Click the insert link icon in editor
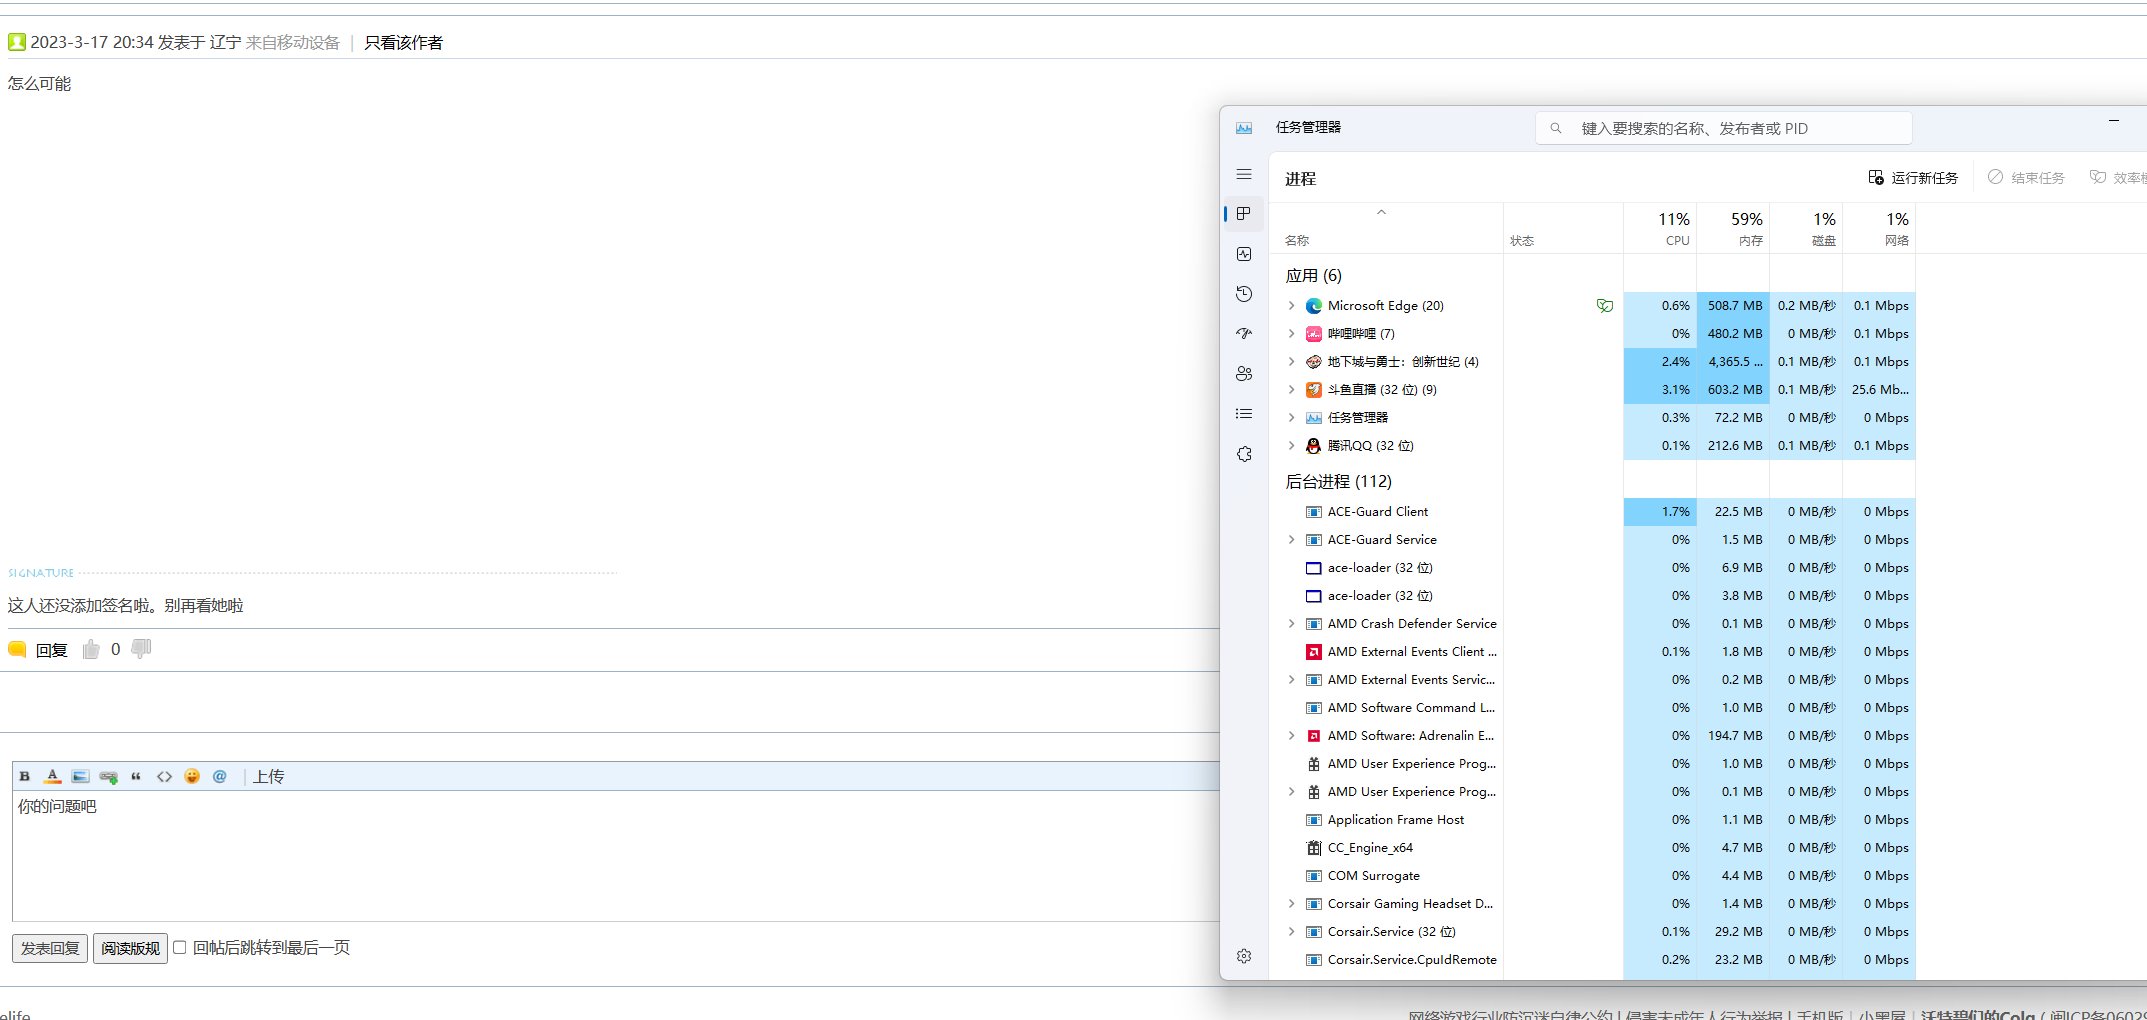This screenshot has width=2147, height=1020. 109,777
